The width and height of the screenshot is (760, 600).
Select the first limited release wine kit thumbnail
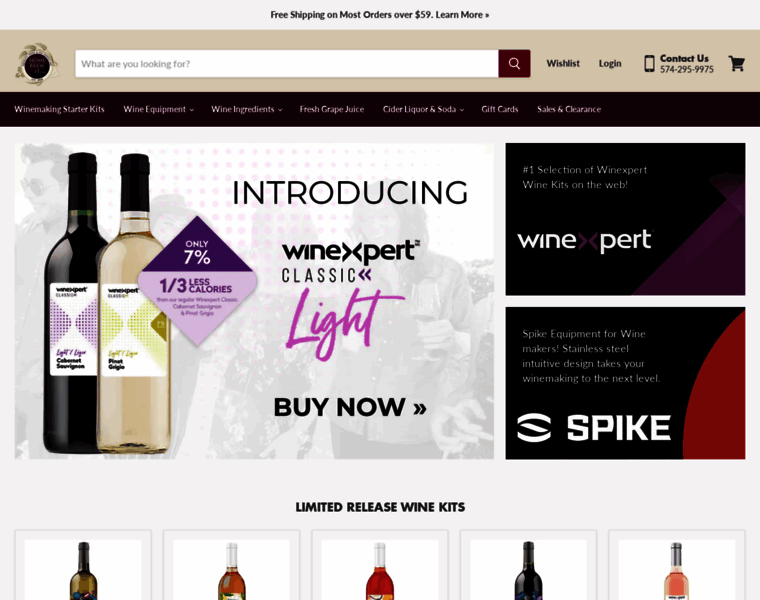point(83,570)
